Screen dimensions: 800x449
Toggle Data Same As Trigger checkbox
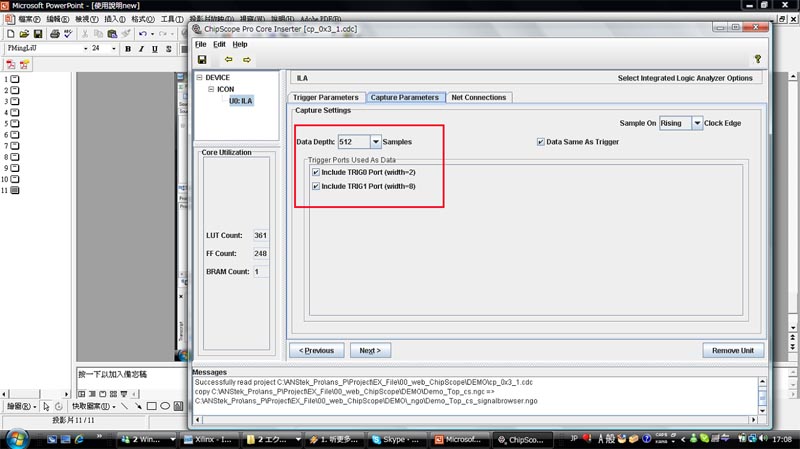click(541, 142)
